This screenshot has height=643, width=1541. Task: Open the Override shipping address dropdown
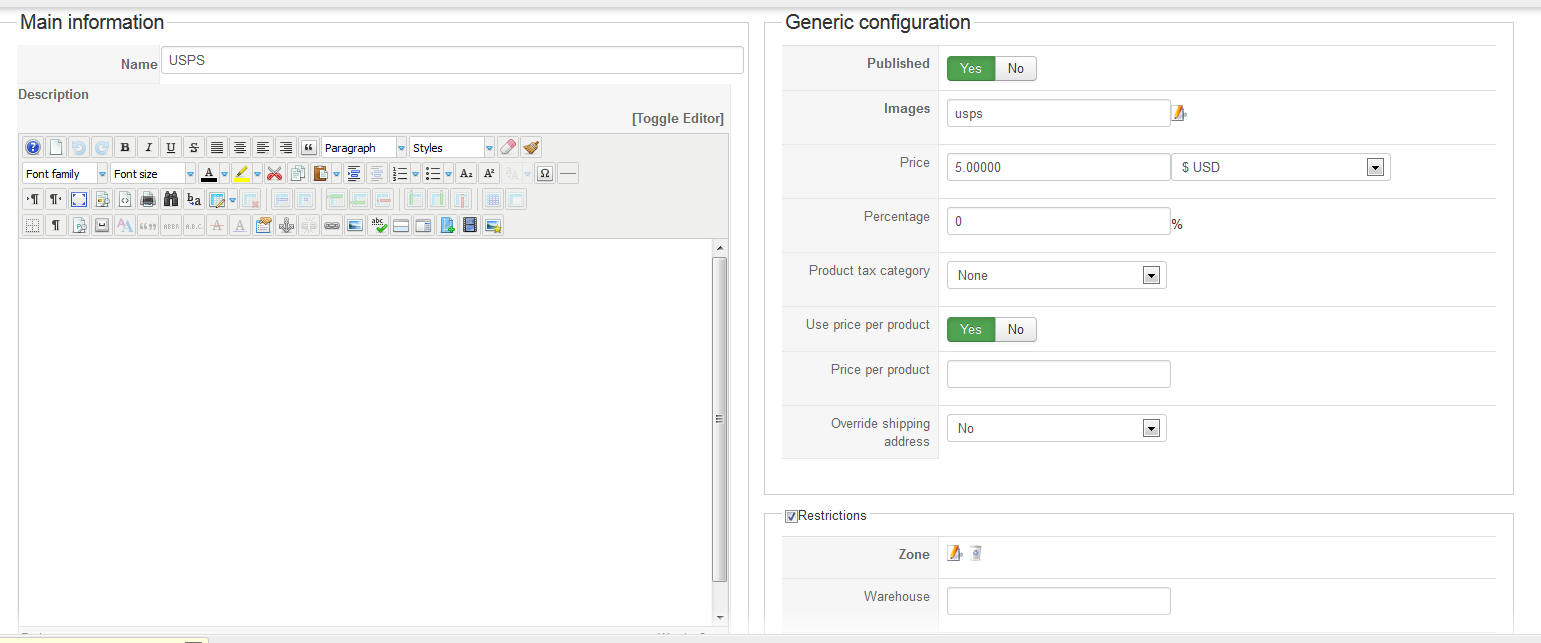click(x=1055, y=428)
